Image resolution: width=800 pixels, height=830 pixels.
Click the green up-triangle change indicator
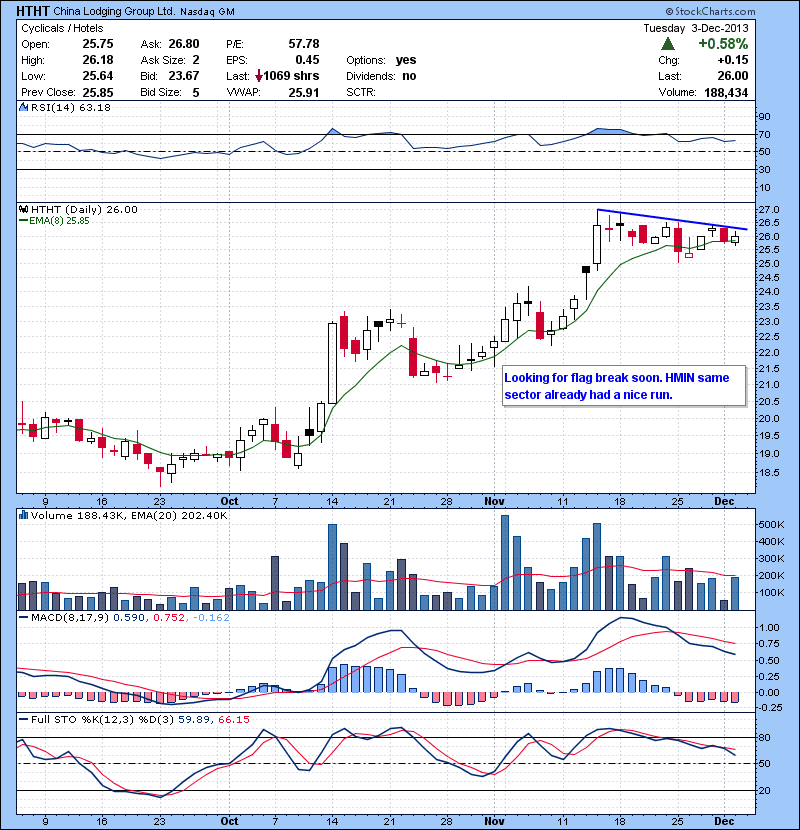[x=668, y=44]
